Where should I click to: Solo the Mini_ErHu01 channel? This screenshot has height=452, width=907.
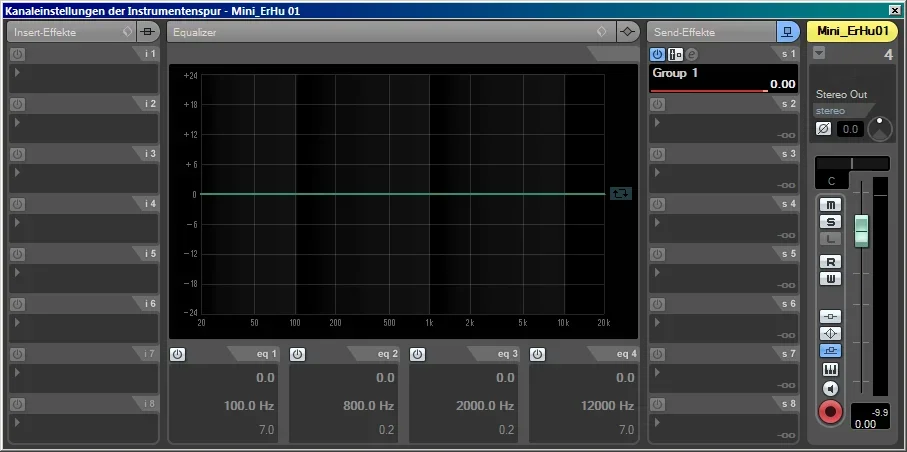coord(831,222)
